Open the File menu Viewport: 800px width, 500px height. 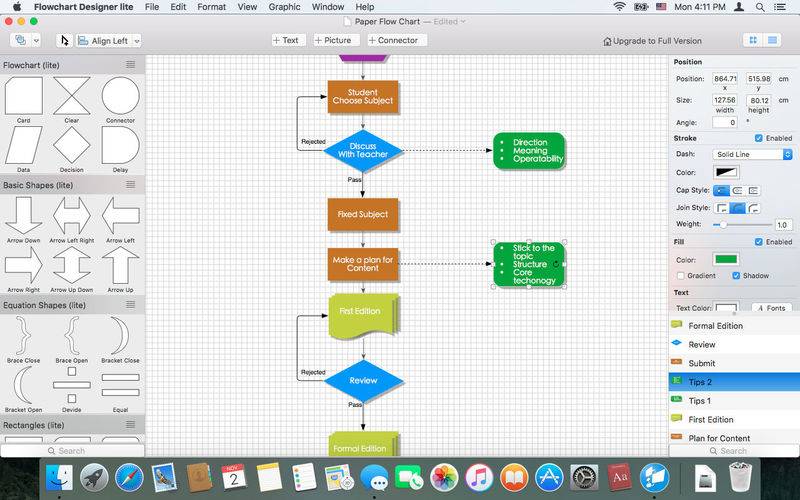click(152, 7)
